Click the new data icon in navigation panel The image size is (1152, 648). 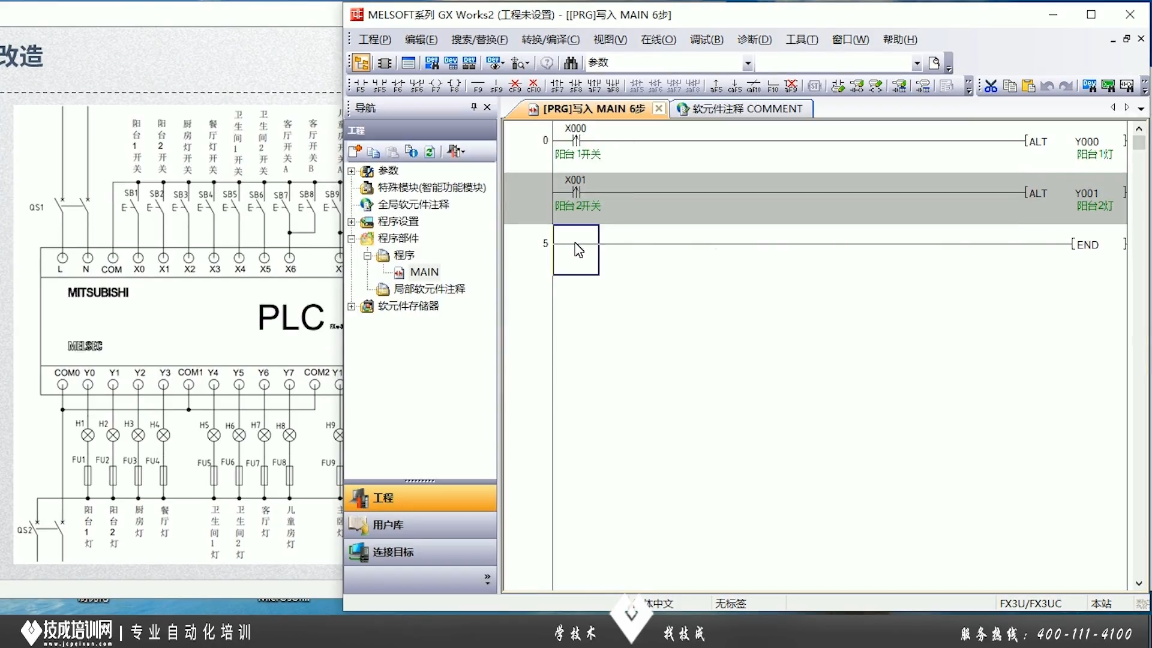click(355, 152)
